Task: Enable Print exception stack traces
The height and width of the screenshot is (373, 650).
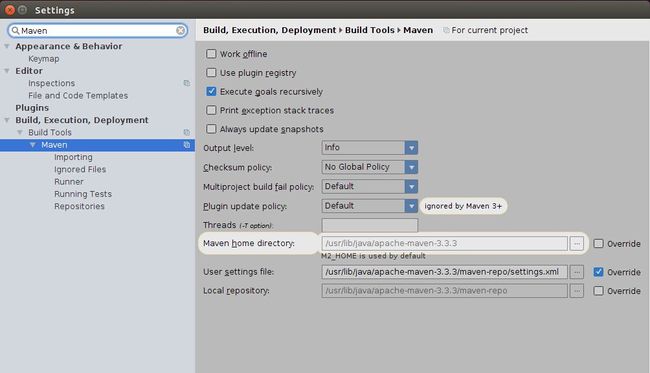Action: point(211,110)
